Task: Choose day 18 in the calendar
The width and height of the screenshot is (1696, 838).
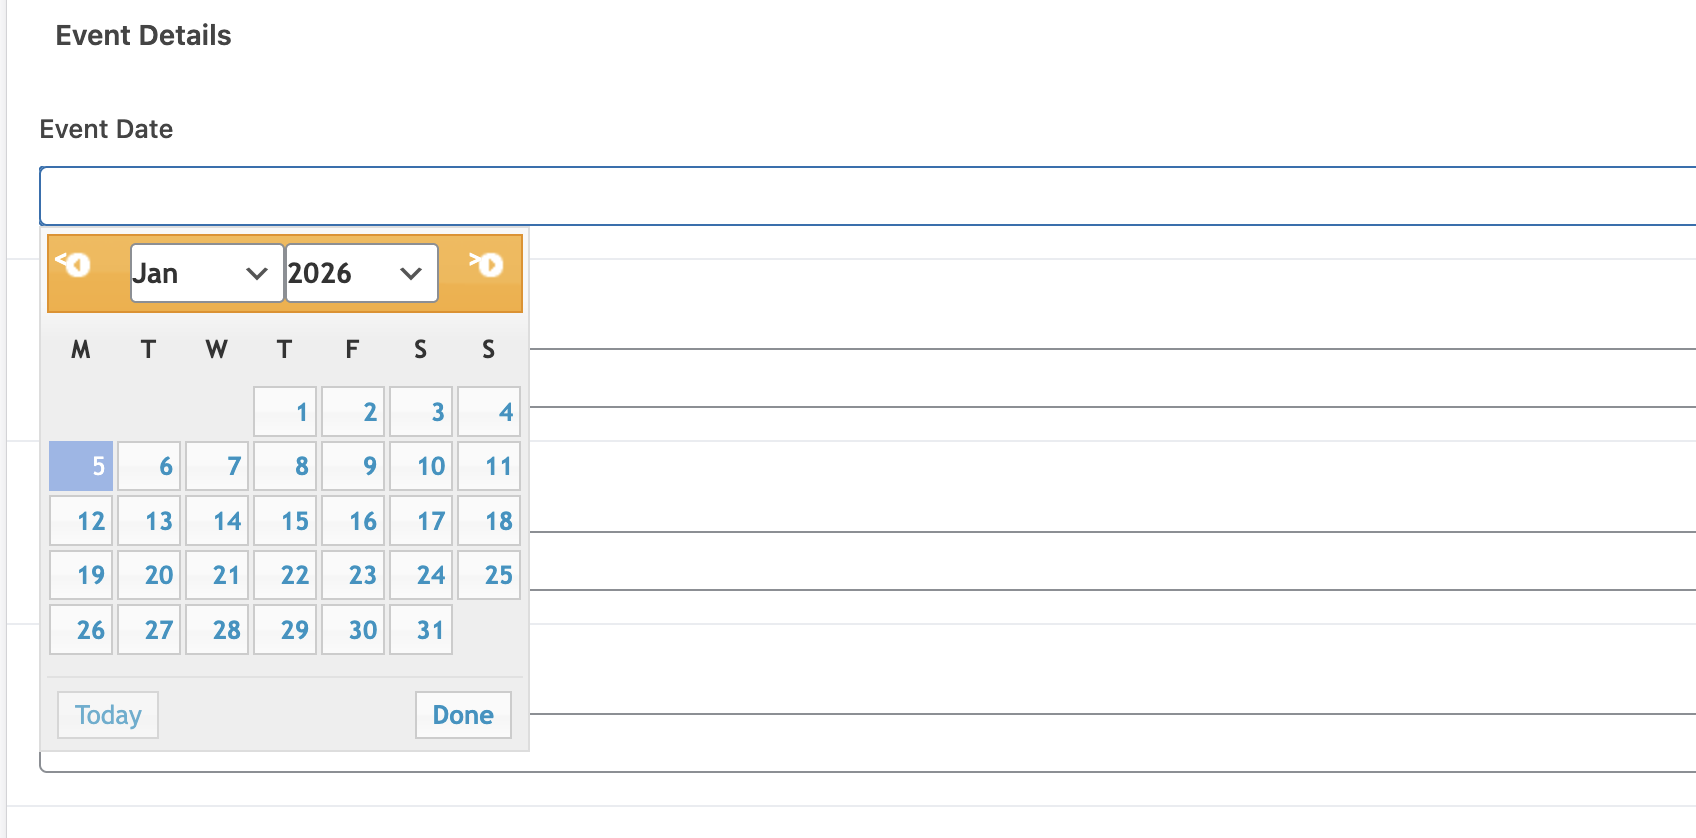Action: 489,521
